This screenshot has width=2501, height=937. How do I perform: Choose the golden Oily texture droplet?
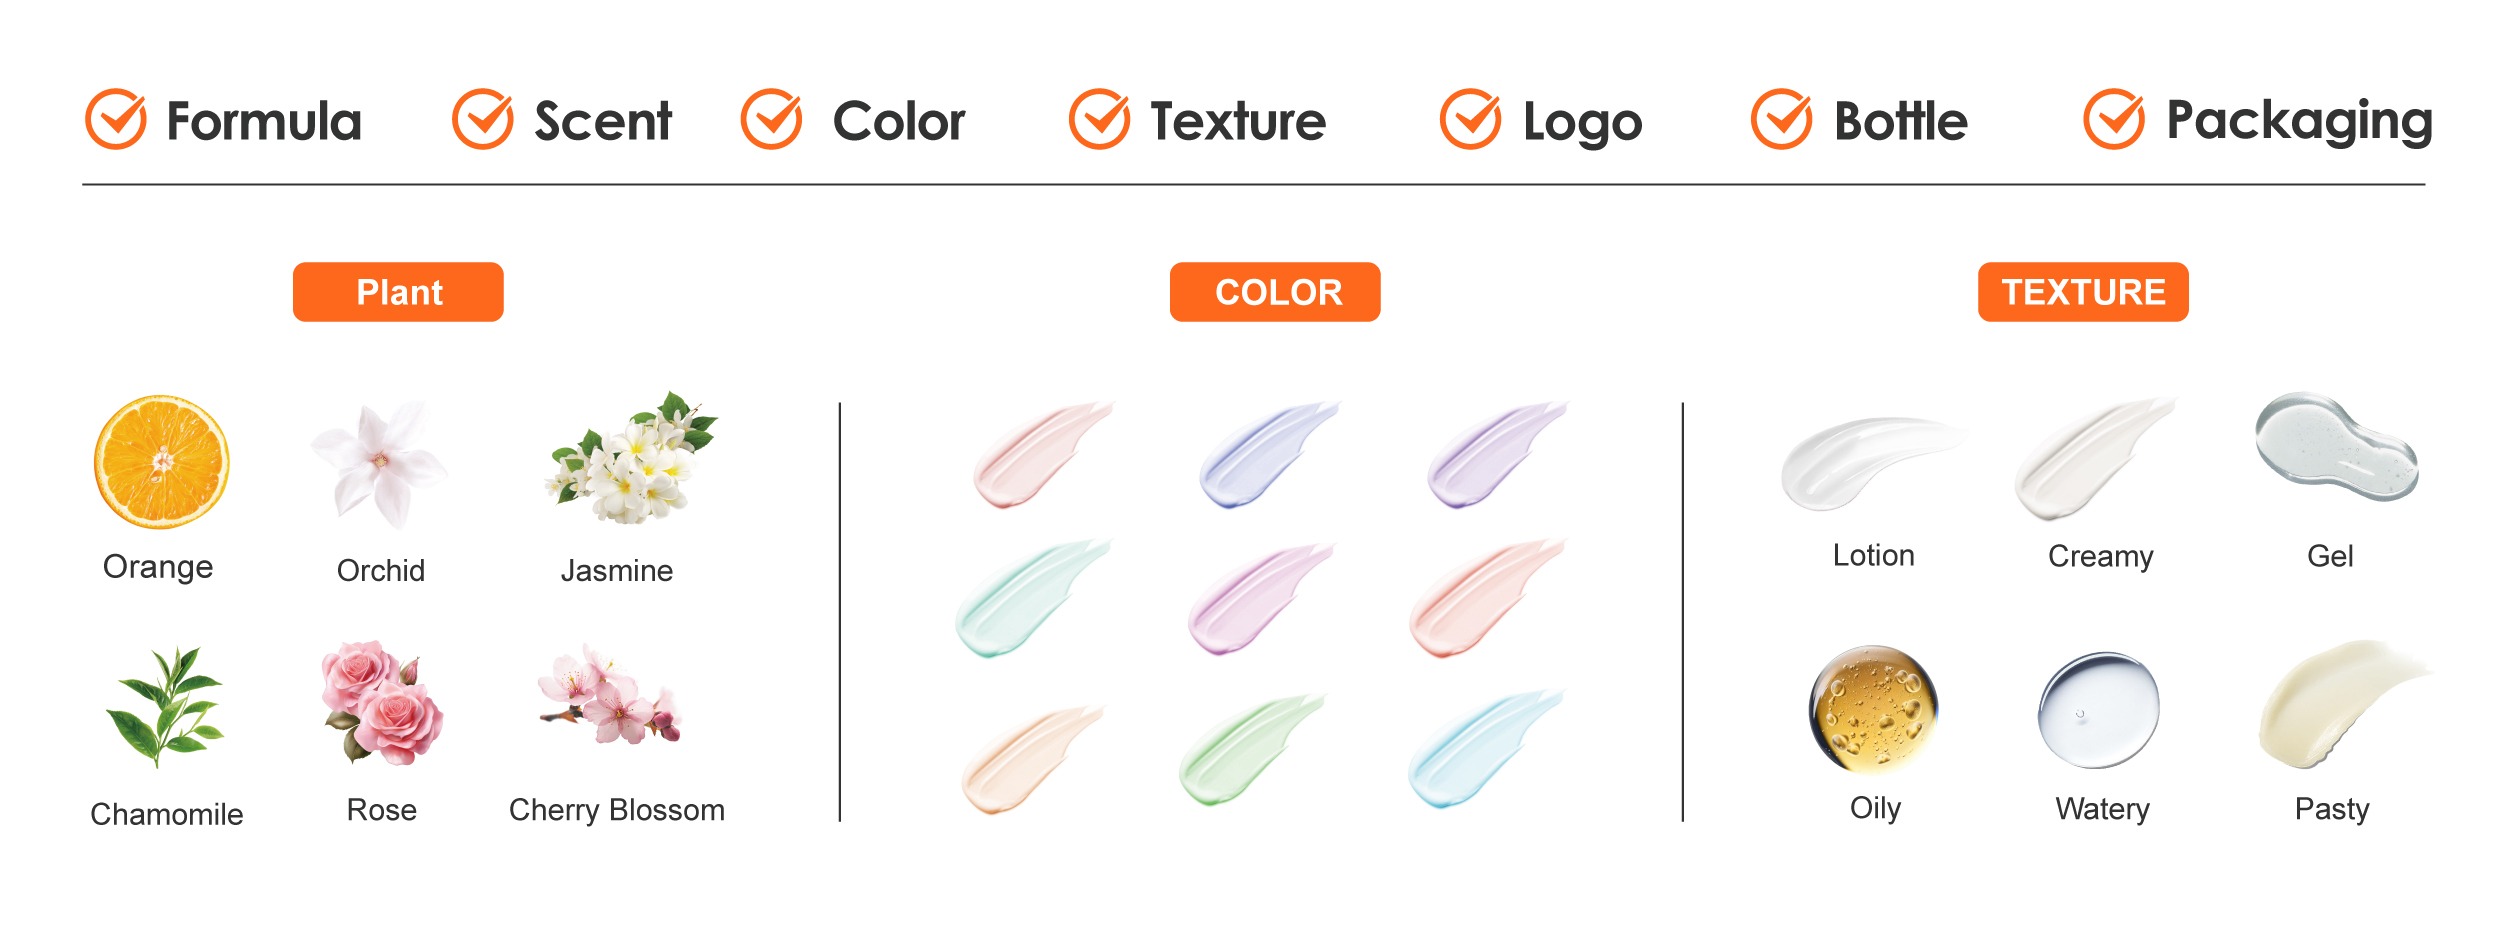tap(1874, 709)
